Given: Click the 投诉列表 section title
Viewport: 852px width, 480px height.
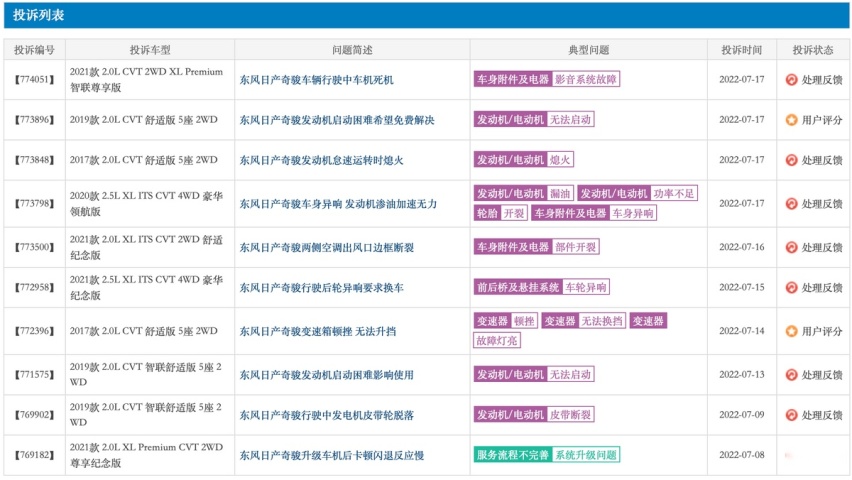Looking at the screenshot, I should coord(39,15).
